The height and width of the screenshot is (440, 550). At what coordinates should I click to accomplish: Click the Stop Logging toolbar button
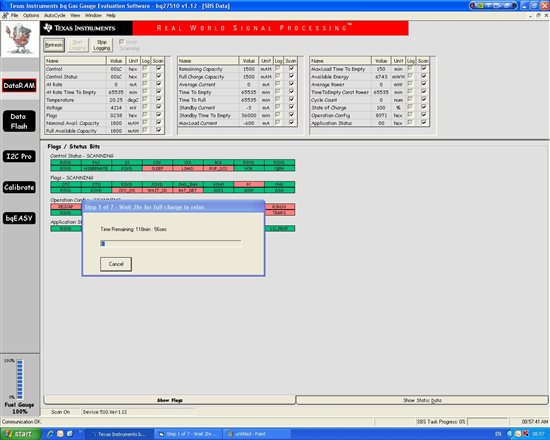pos(102,45)
